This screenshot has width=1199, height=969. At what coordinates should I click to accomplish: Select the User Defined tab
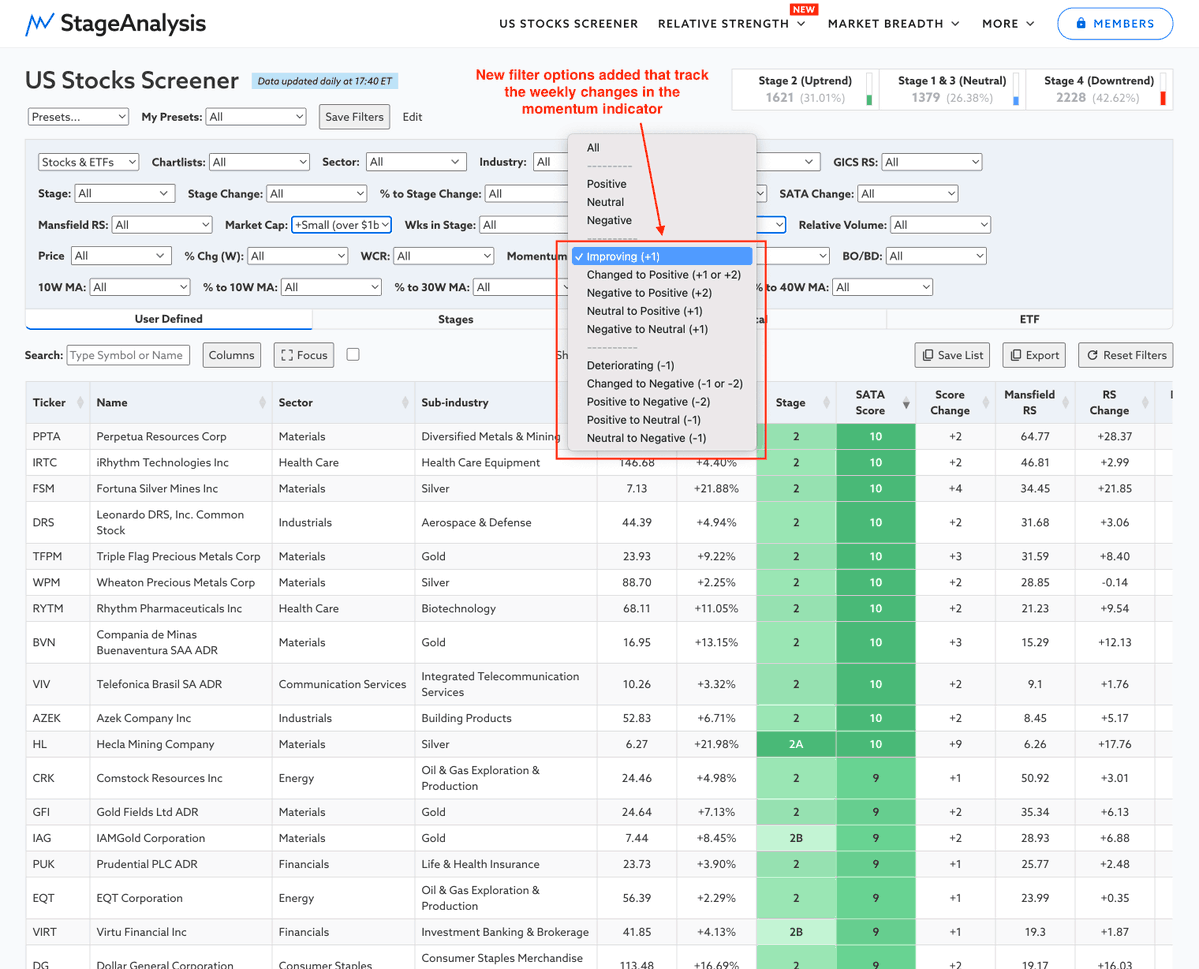click(168, 319)
